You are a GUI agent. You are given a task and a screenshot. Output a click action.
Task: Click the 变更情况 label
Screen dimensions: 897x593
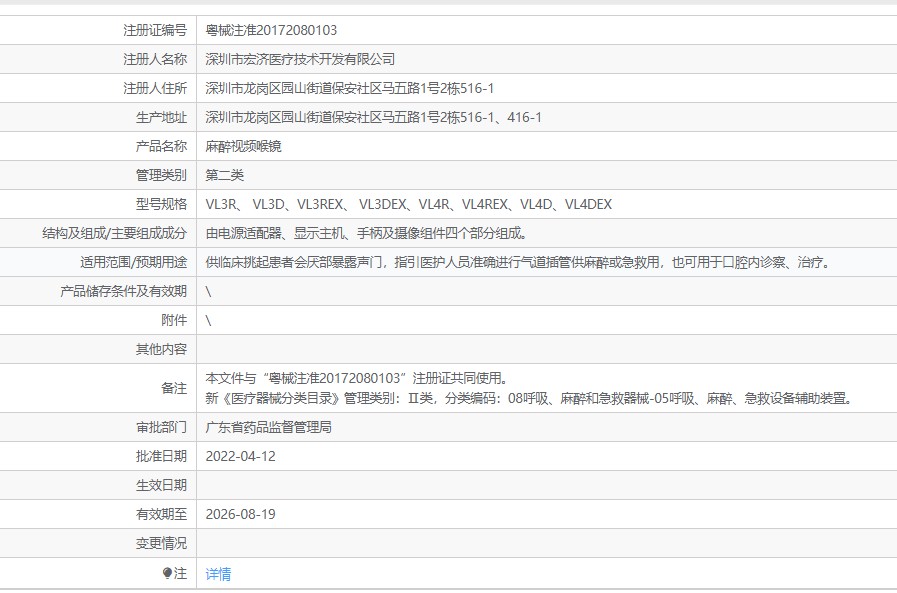[x=161, y=543]
